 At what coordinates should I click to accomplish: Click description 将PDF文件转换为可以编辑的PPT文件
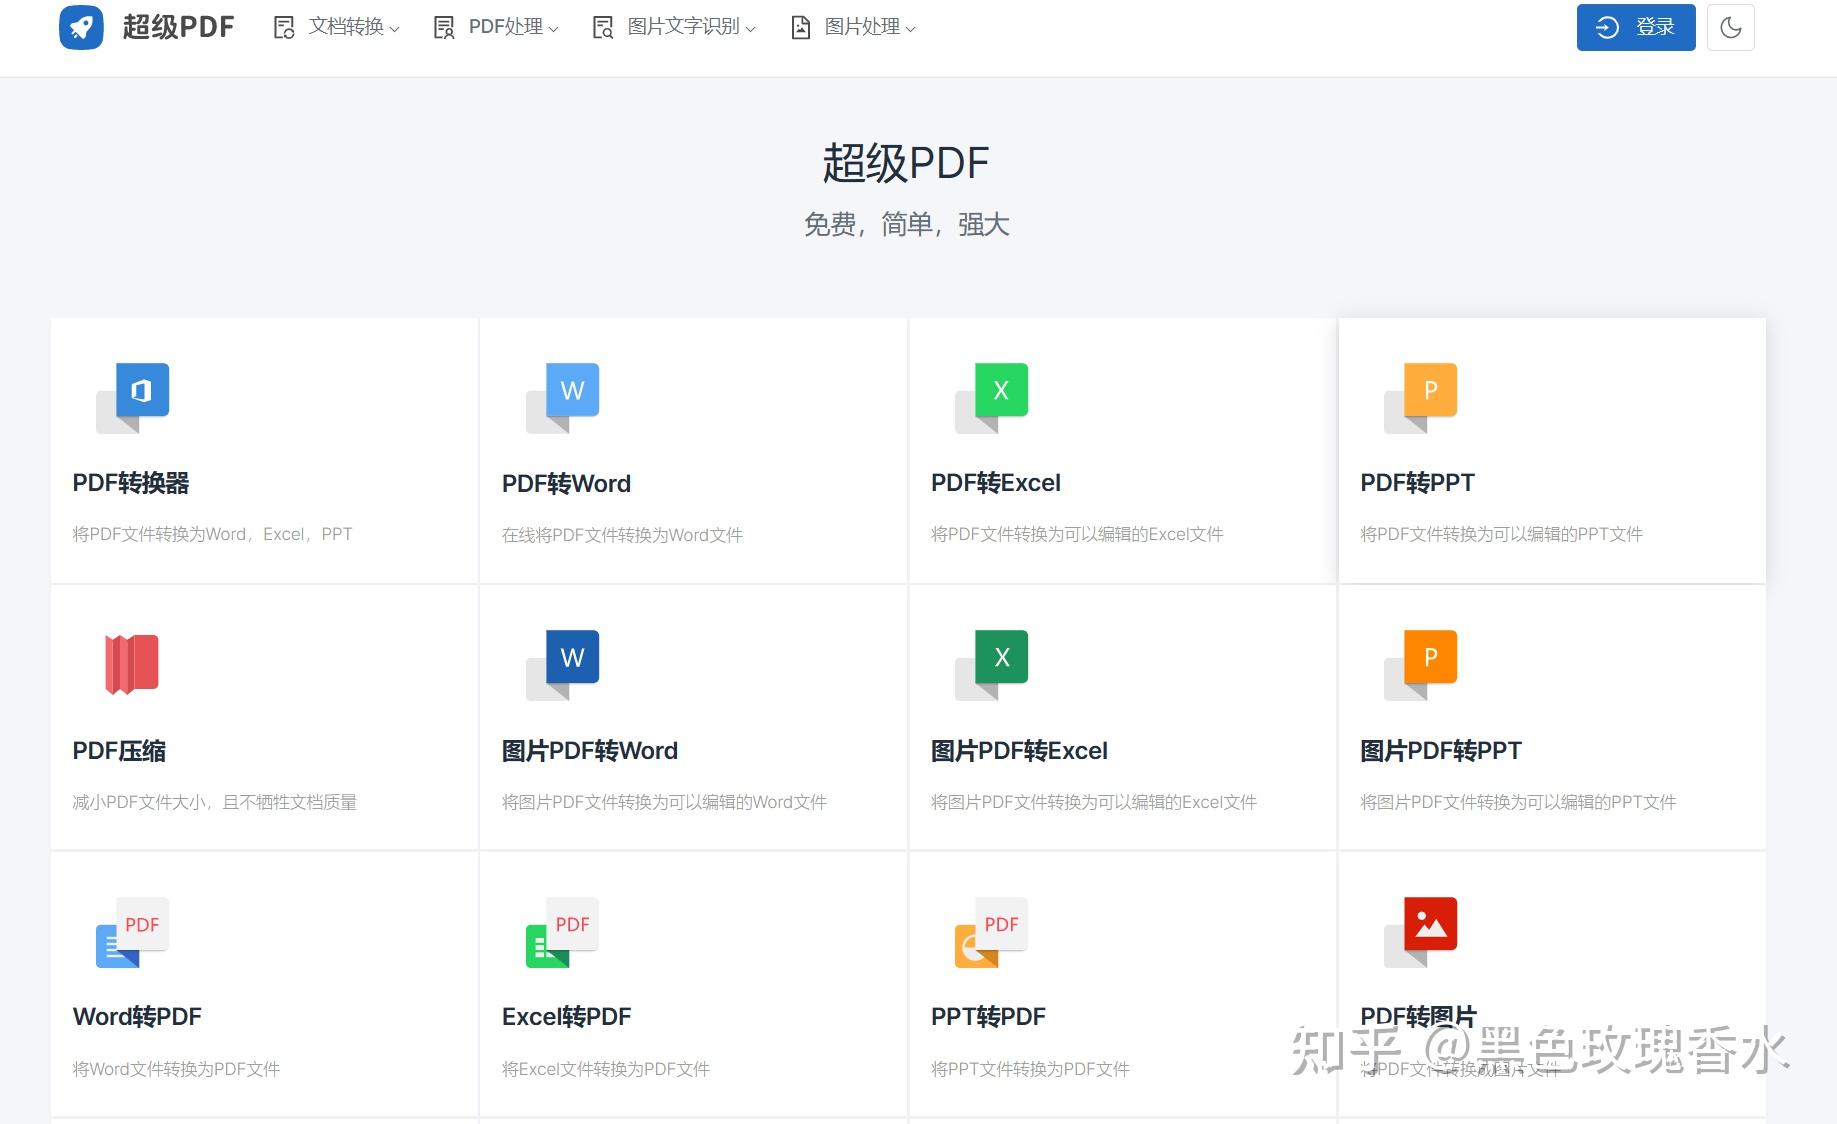(1501, 534)
